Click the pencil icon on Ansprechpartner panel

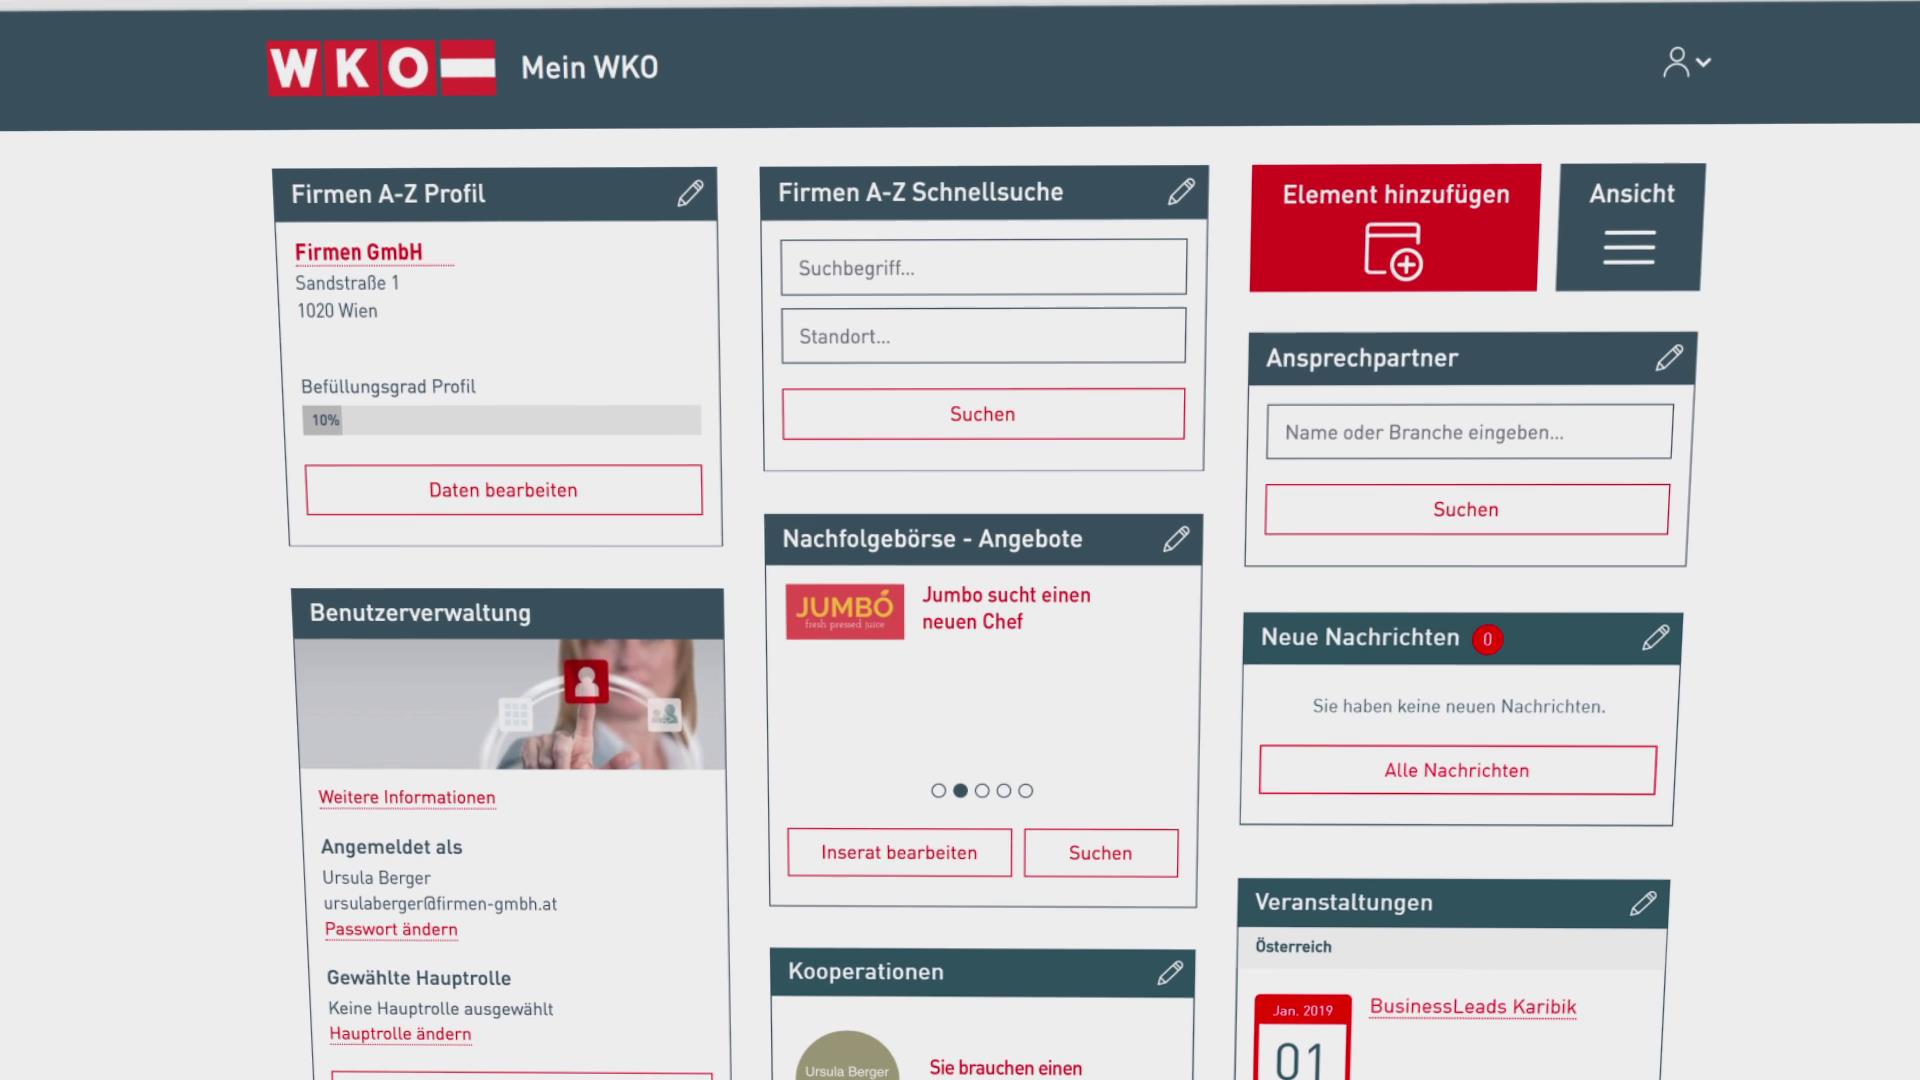click(x=1669, y=358)
